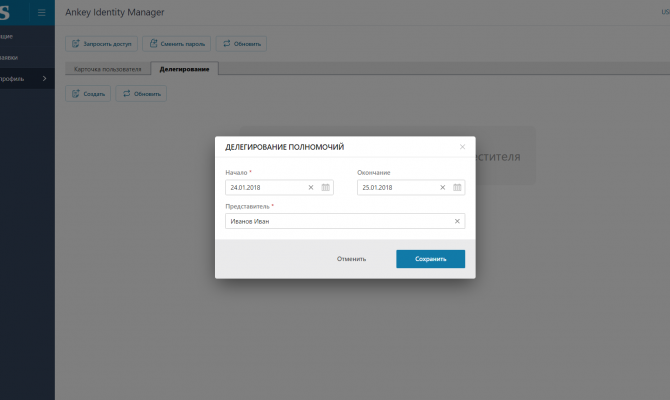
Task: Select the Делегирование tab
Action: point(185,69)
